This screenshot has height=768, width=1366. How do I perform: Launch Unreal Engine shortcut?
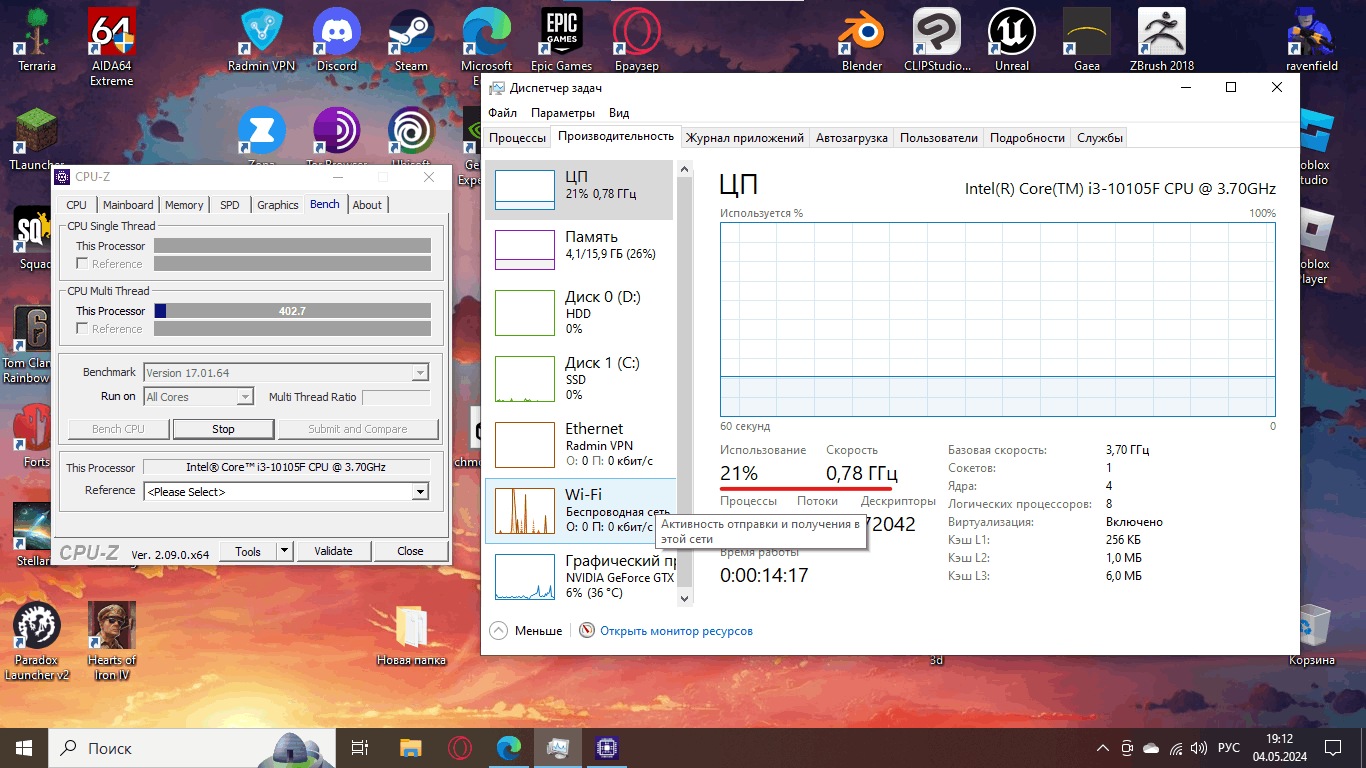(1012, 40)
